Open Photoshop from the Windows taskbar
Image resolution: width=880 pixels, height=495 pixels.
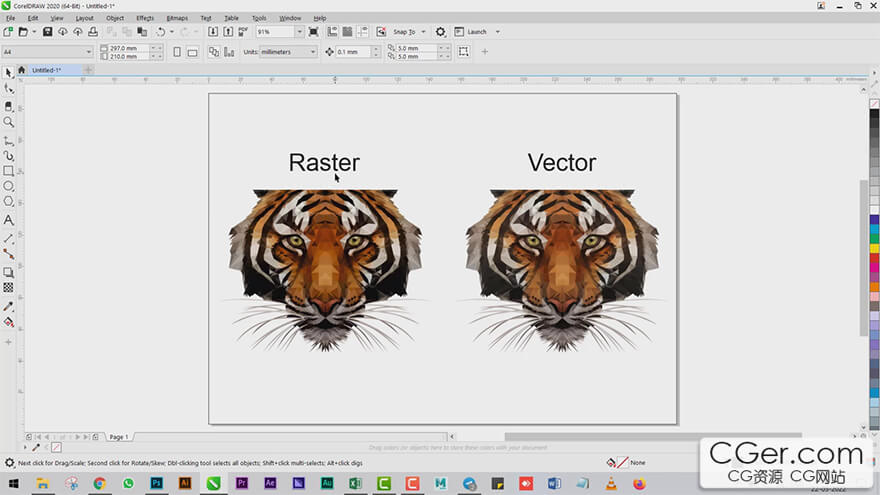157,484
